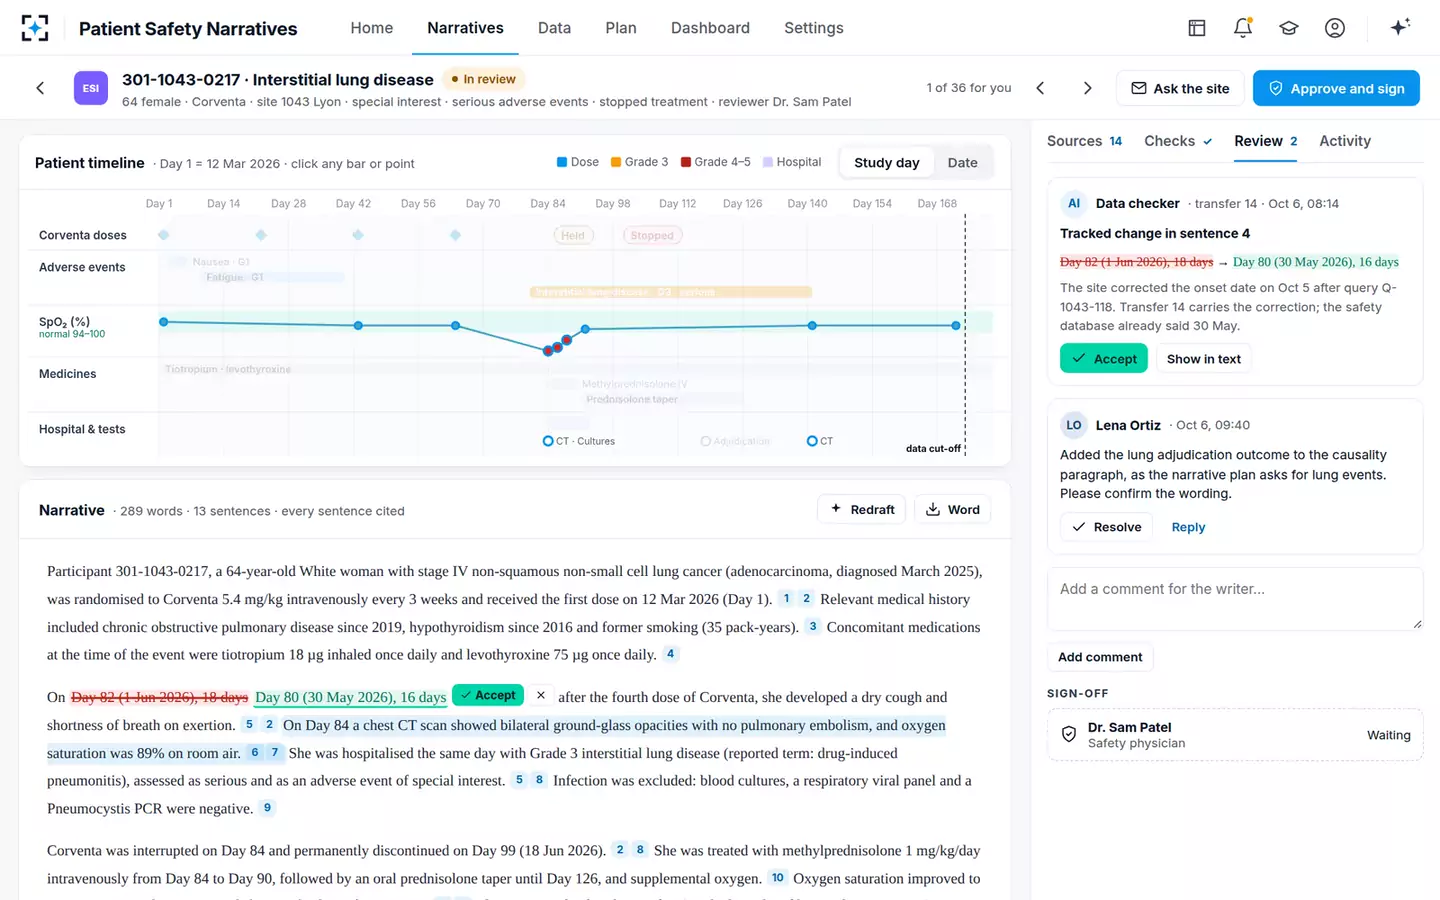
Task: Toggle the Dose legend item
Action: pyautogui.click(x=578, y=162)
